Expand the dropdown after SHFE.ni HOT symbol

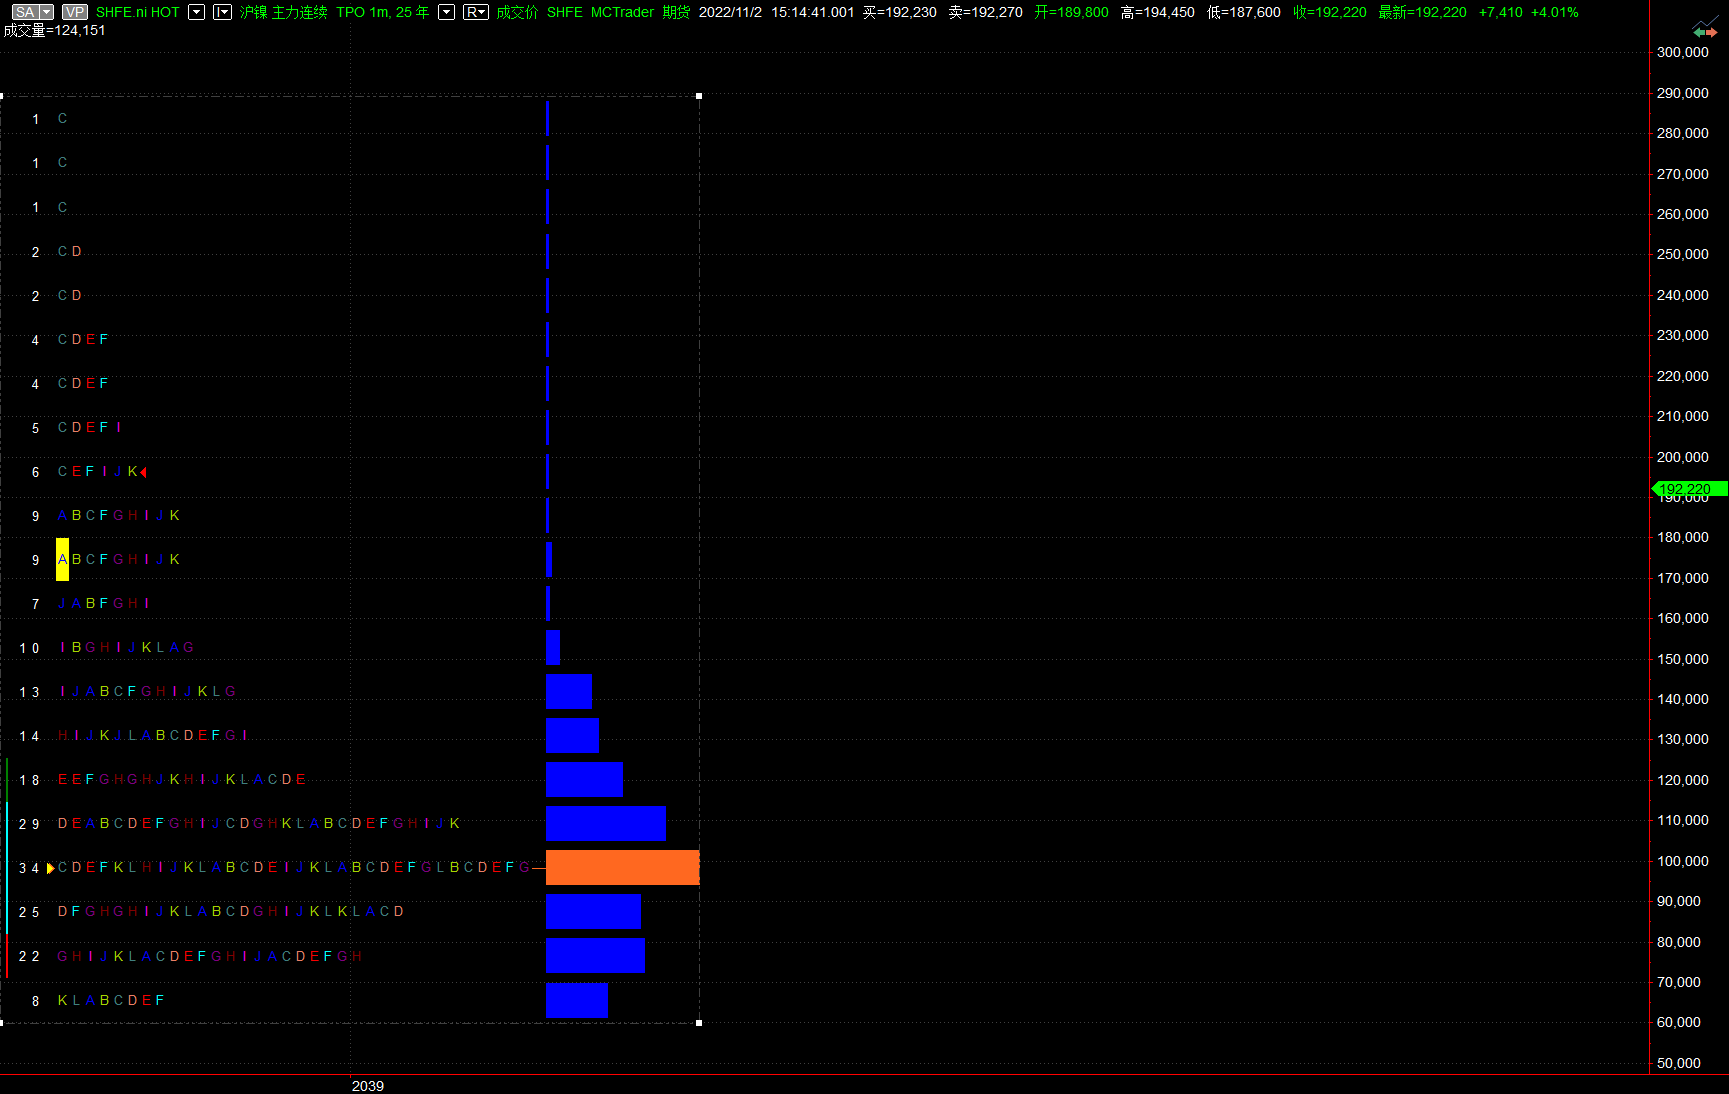pyautogui.click(x=196, y=12)
